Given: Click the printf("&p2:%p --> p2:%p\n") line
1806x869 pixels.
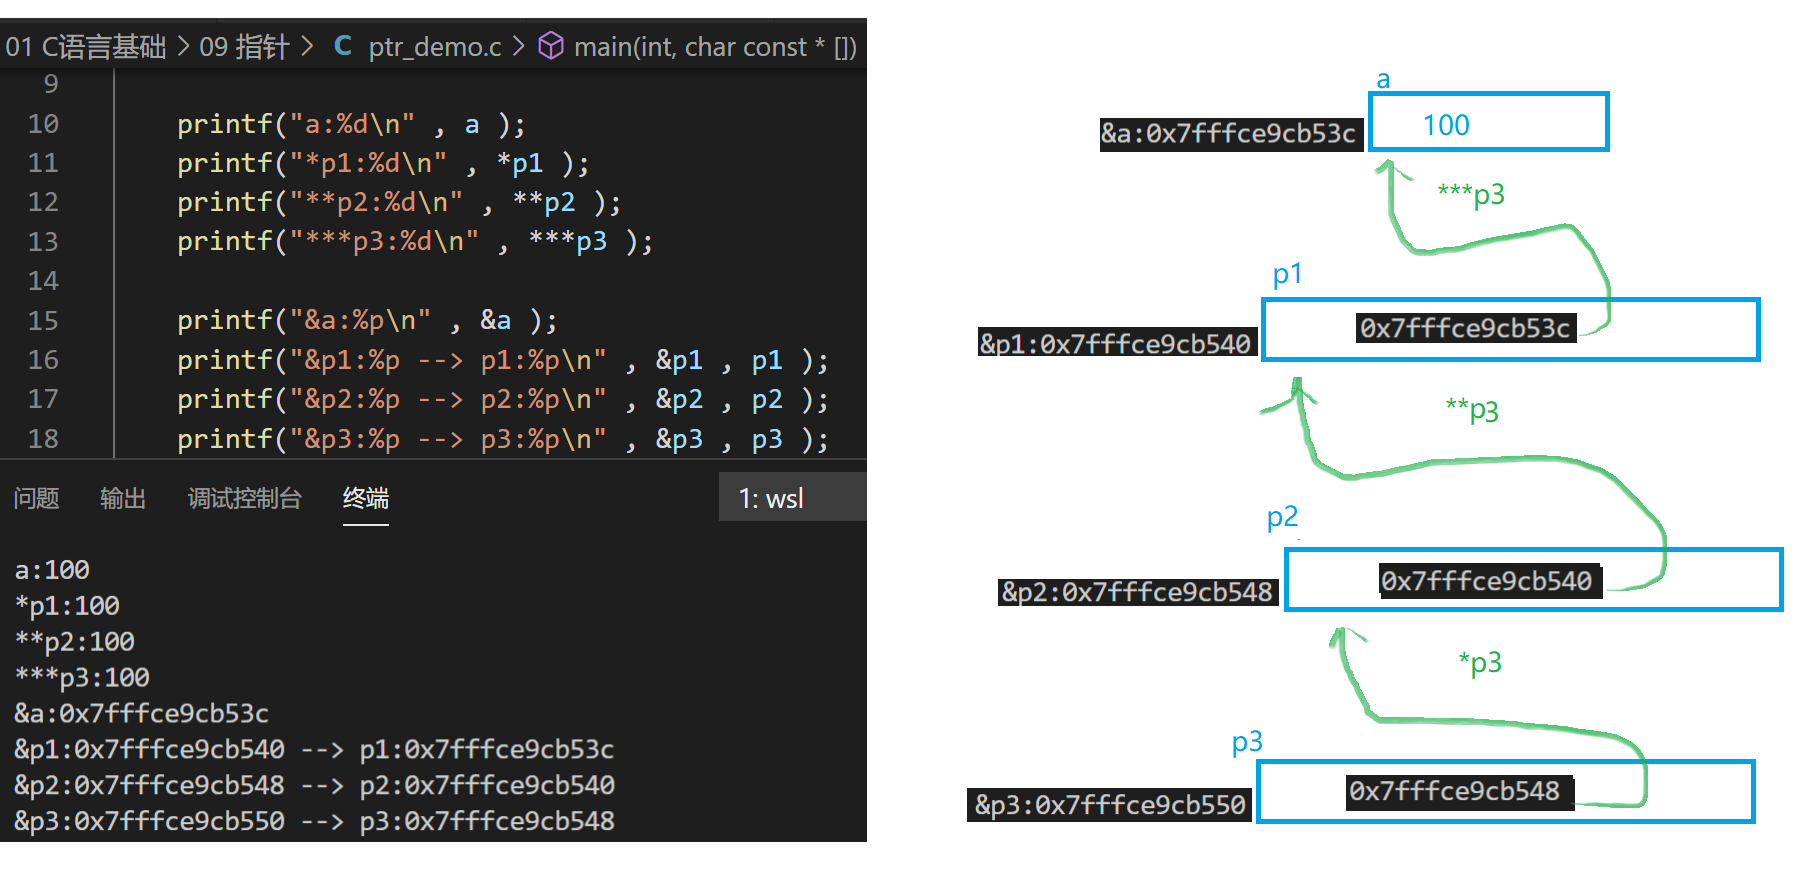Looking at the screenshot, I should (503, 399).
